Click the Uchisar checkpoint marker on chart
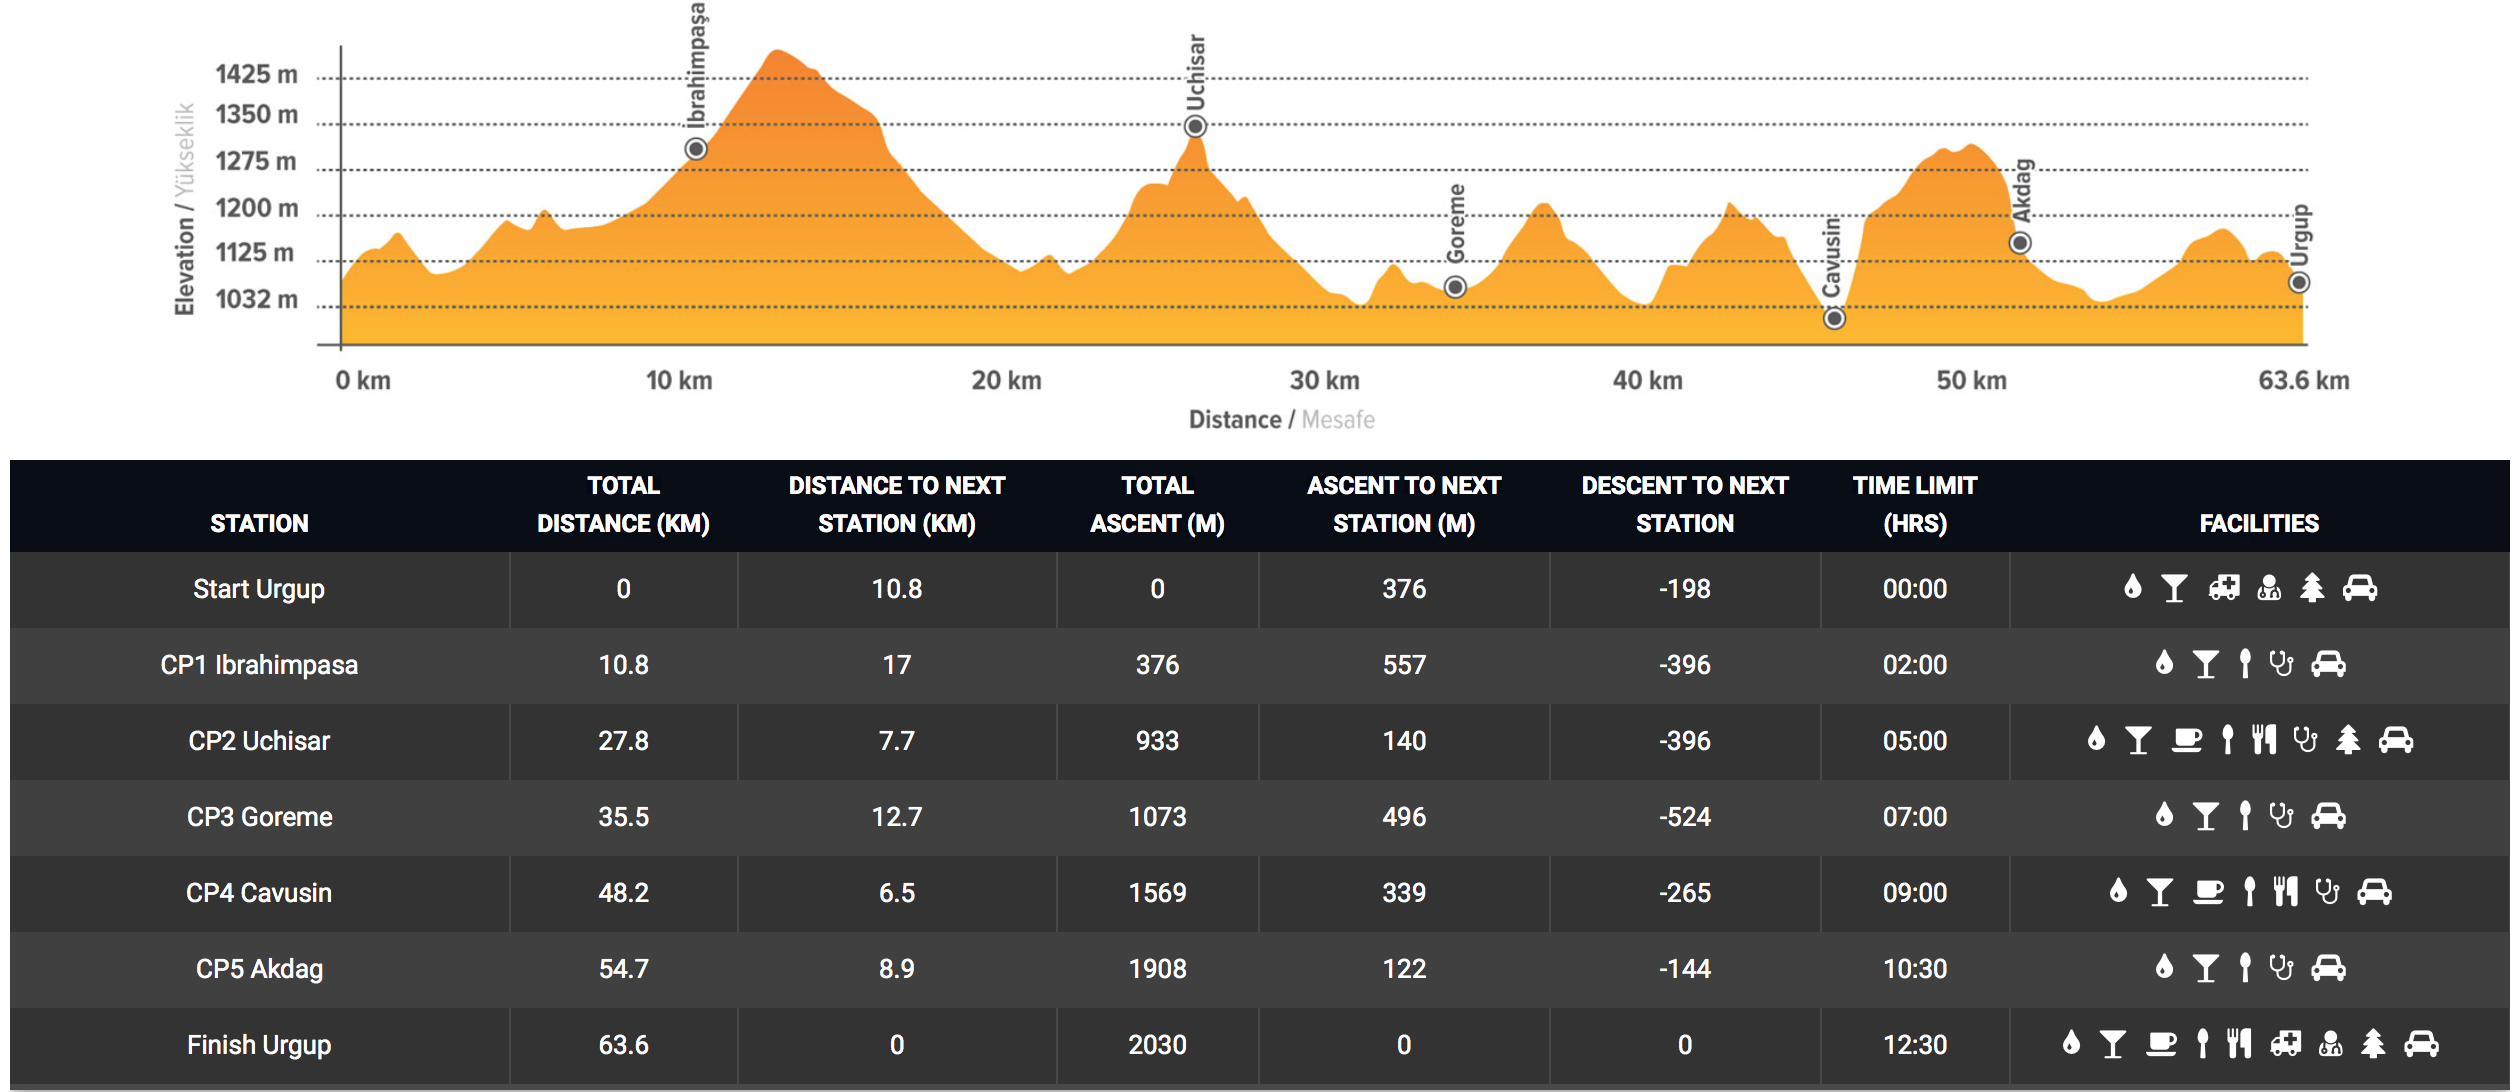 click(x=1195, y=126)
